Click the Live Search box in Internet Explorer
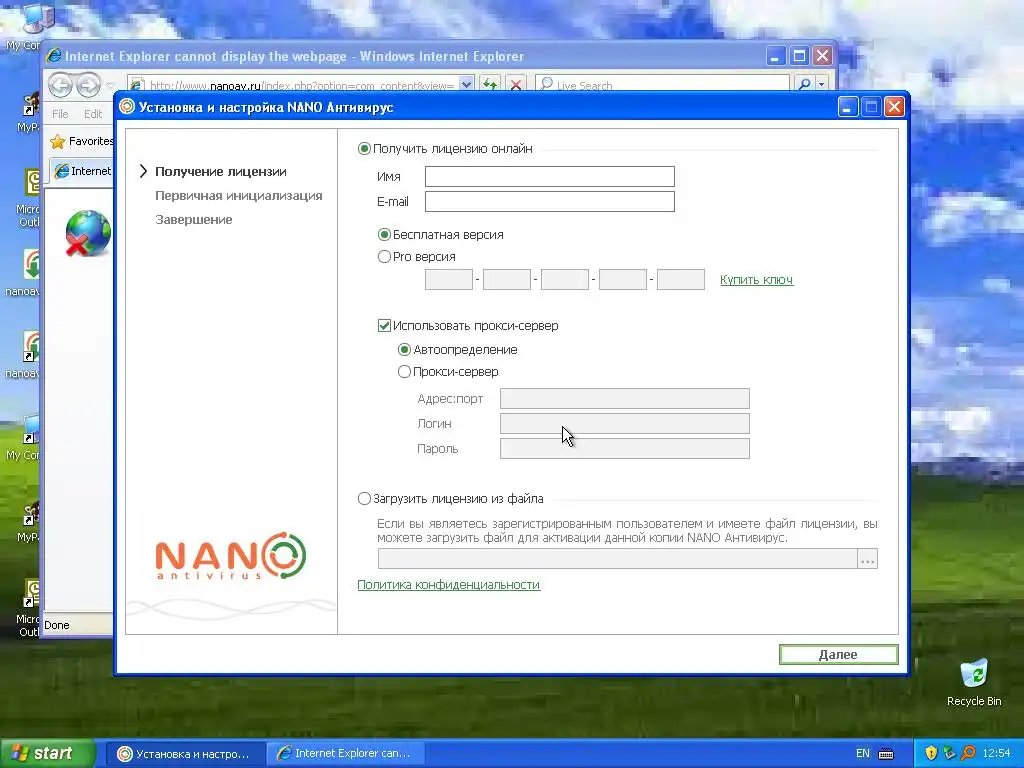Screen dimensions: 1024x768 coord(662,84)
